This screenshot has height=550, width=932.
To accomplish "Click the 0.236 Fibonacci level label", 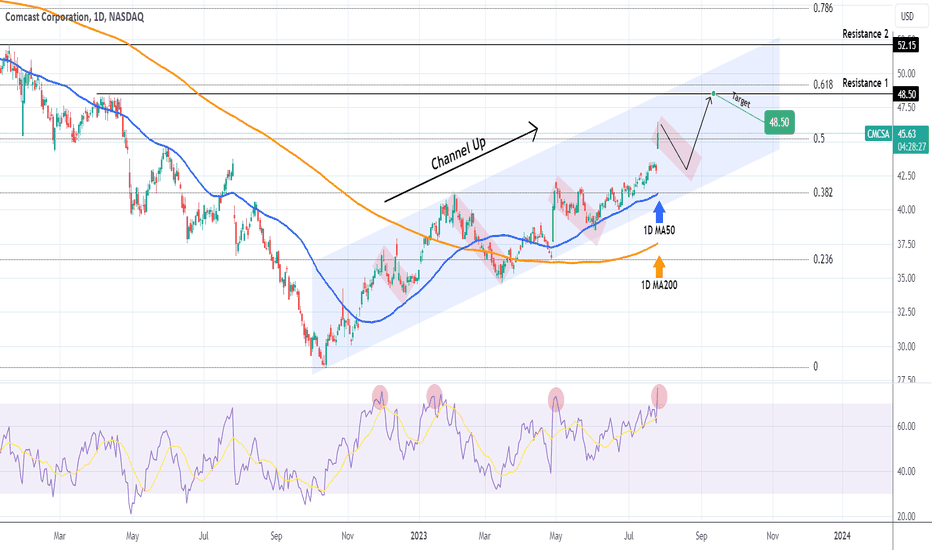I will (x=823, y=259).
